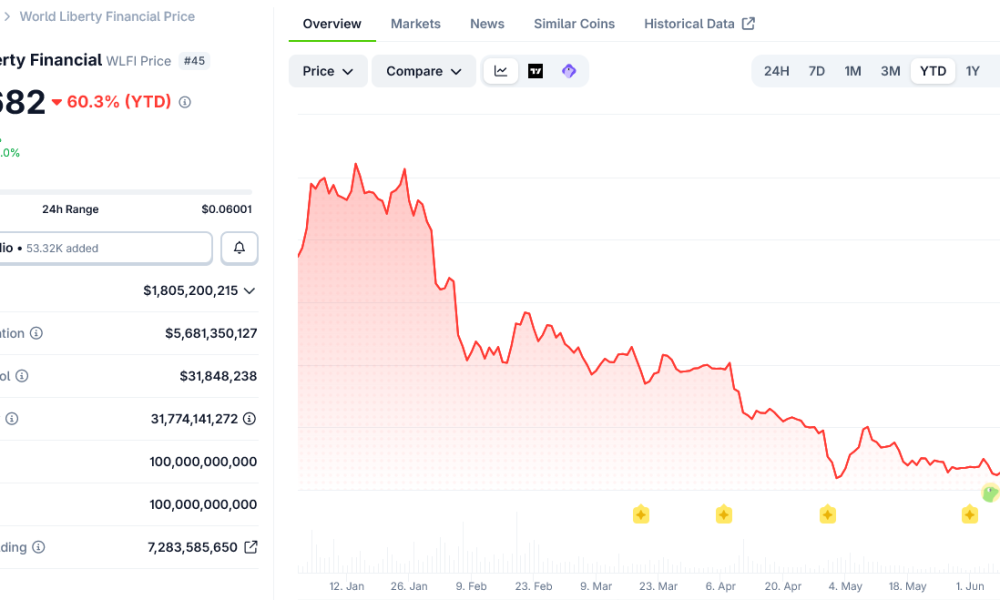Select the 7D time range
The image size is (1000, 600).
816,71
